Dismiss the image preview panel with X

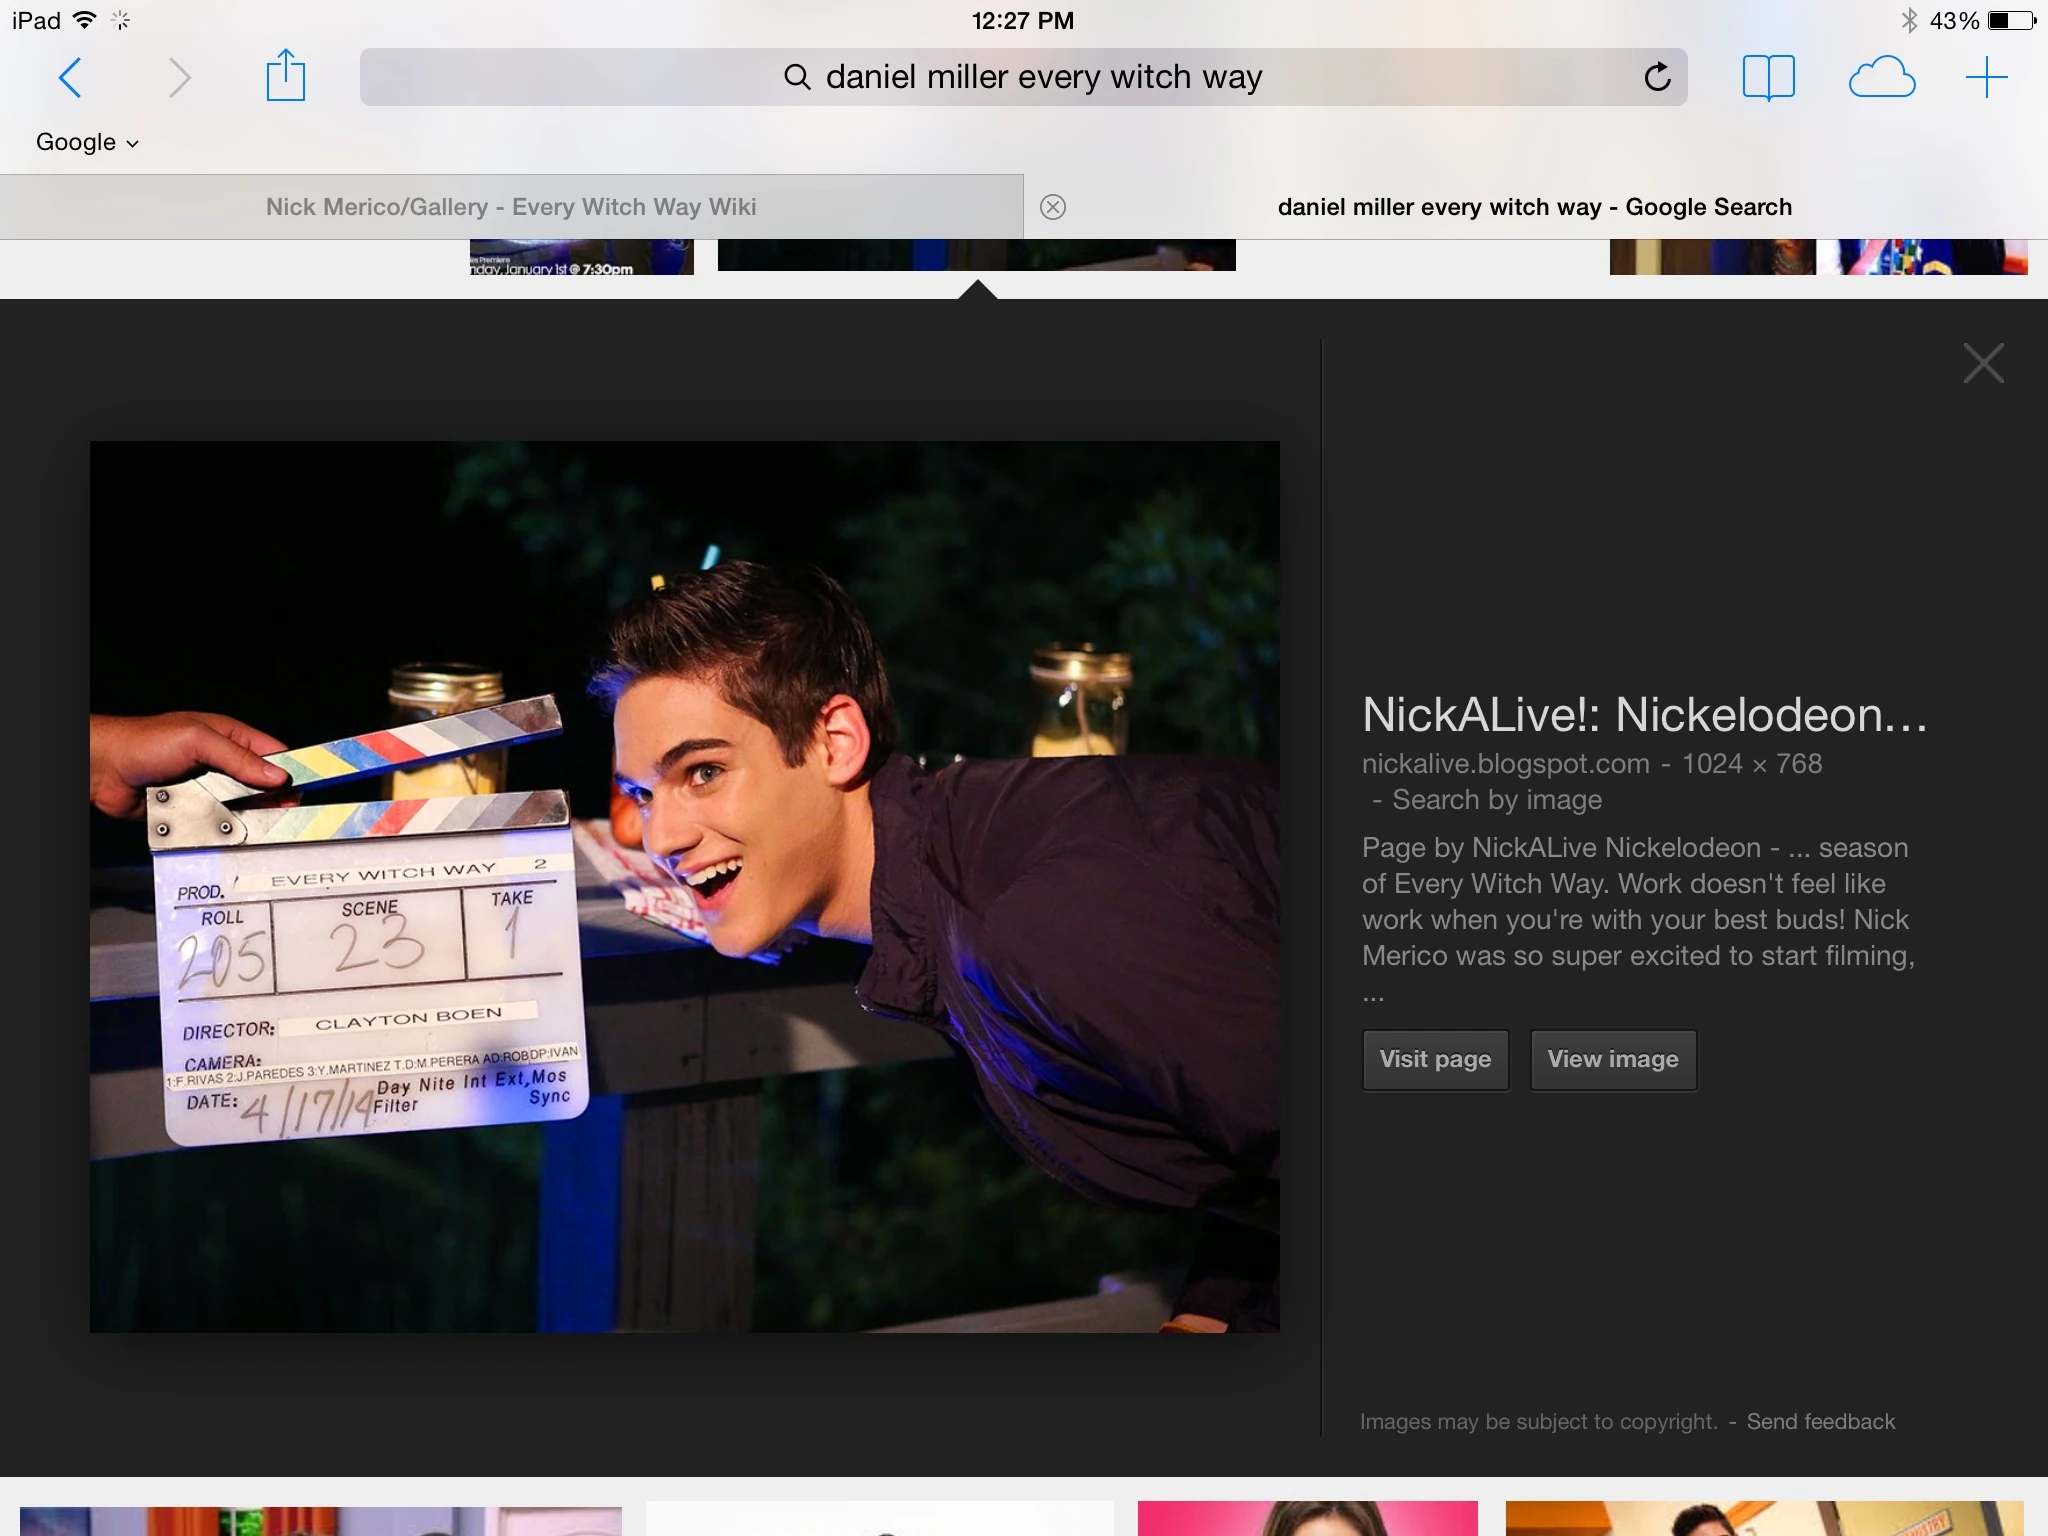[1983, 363]
